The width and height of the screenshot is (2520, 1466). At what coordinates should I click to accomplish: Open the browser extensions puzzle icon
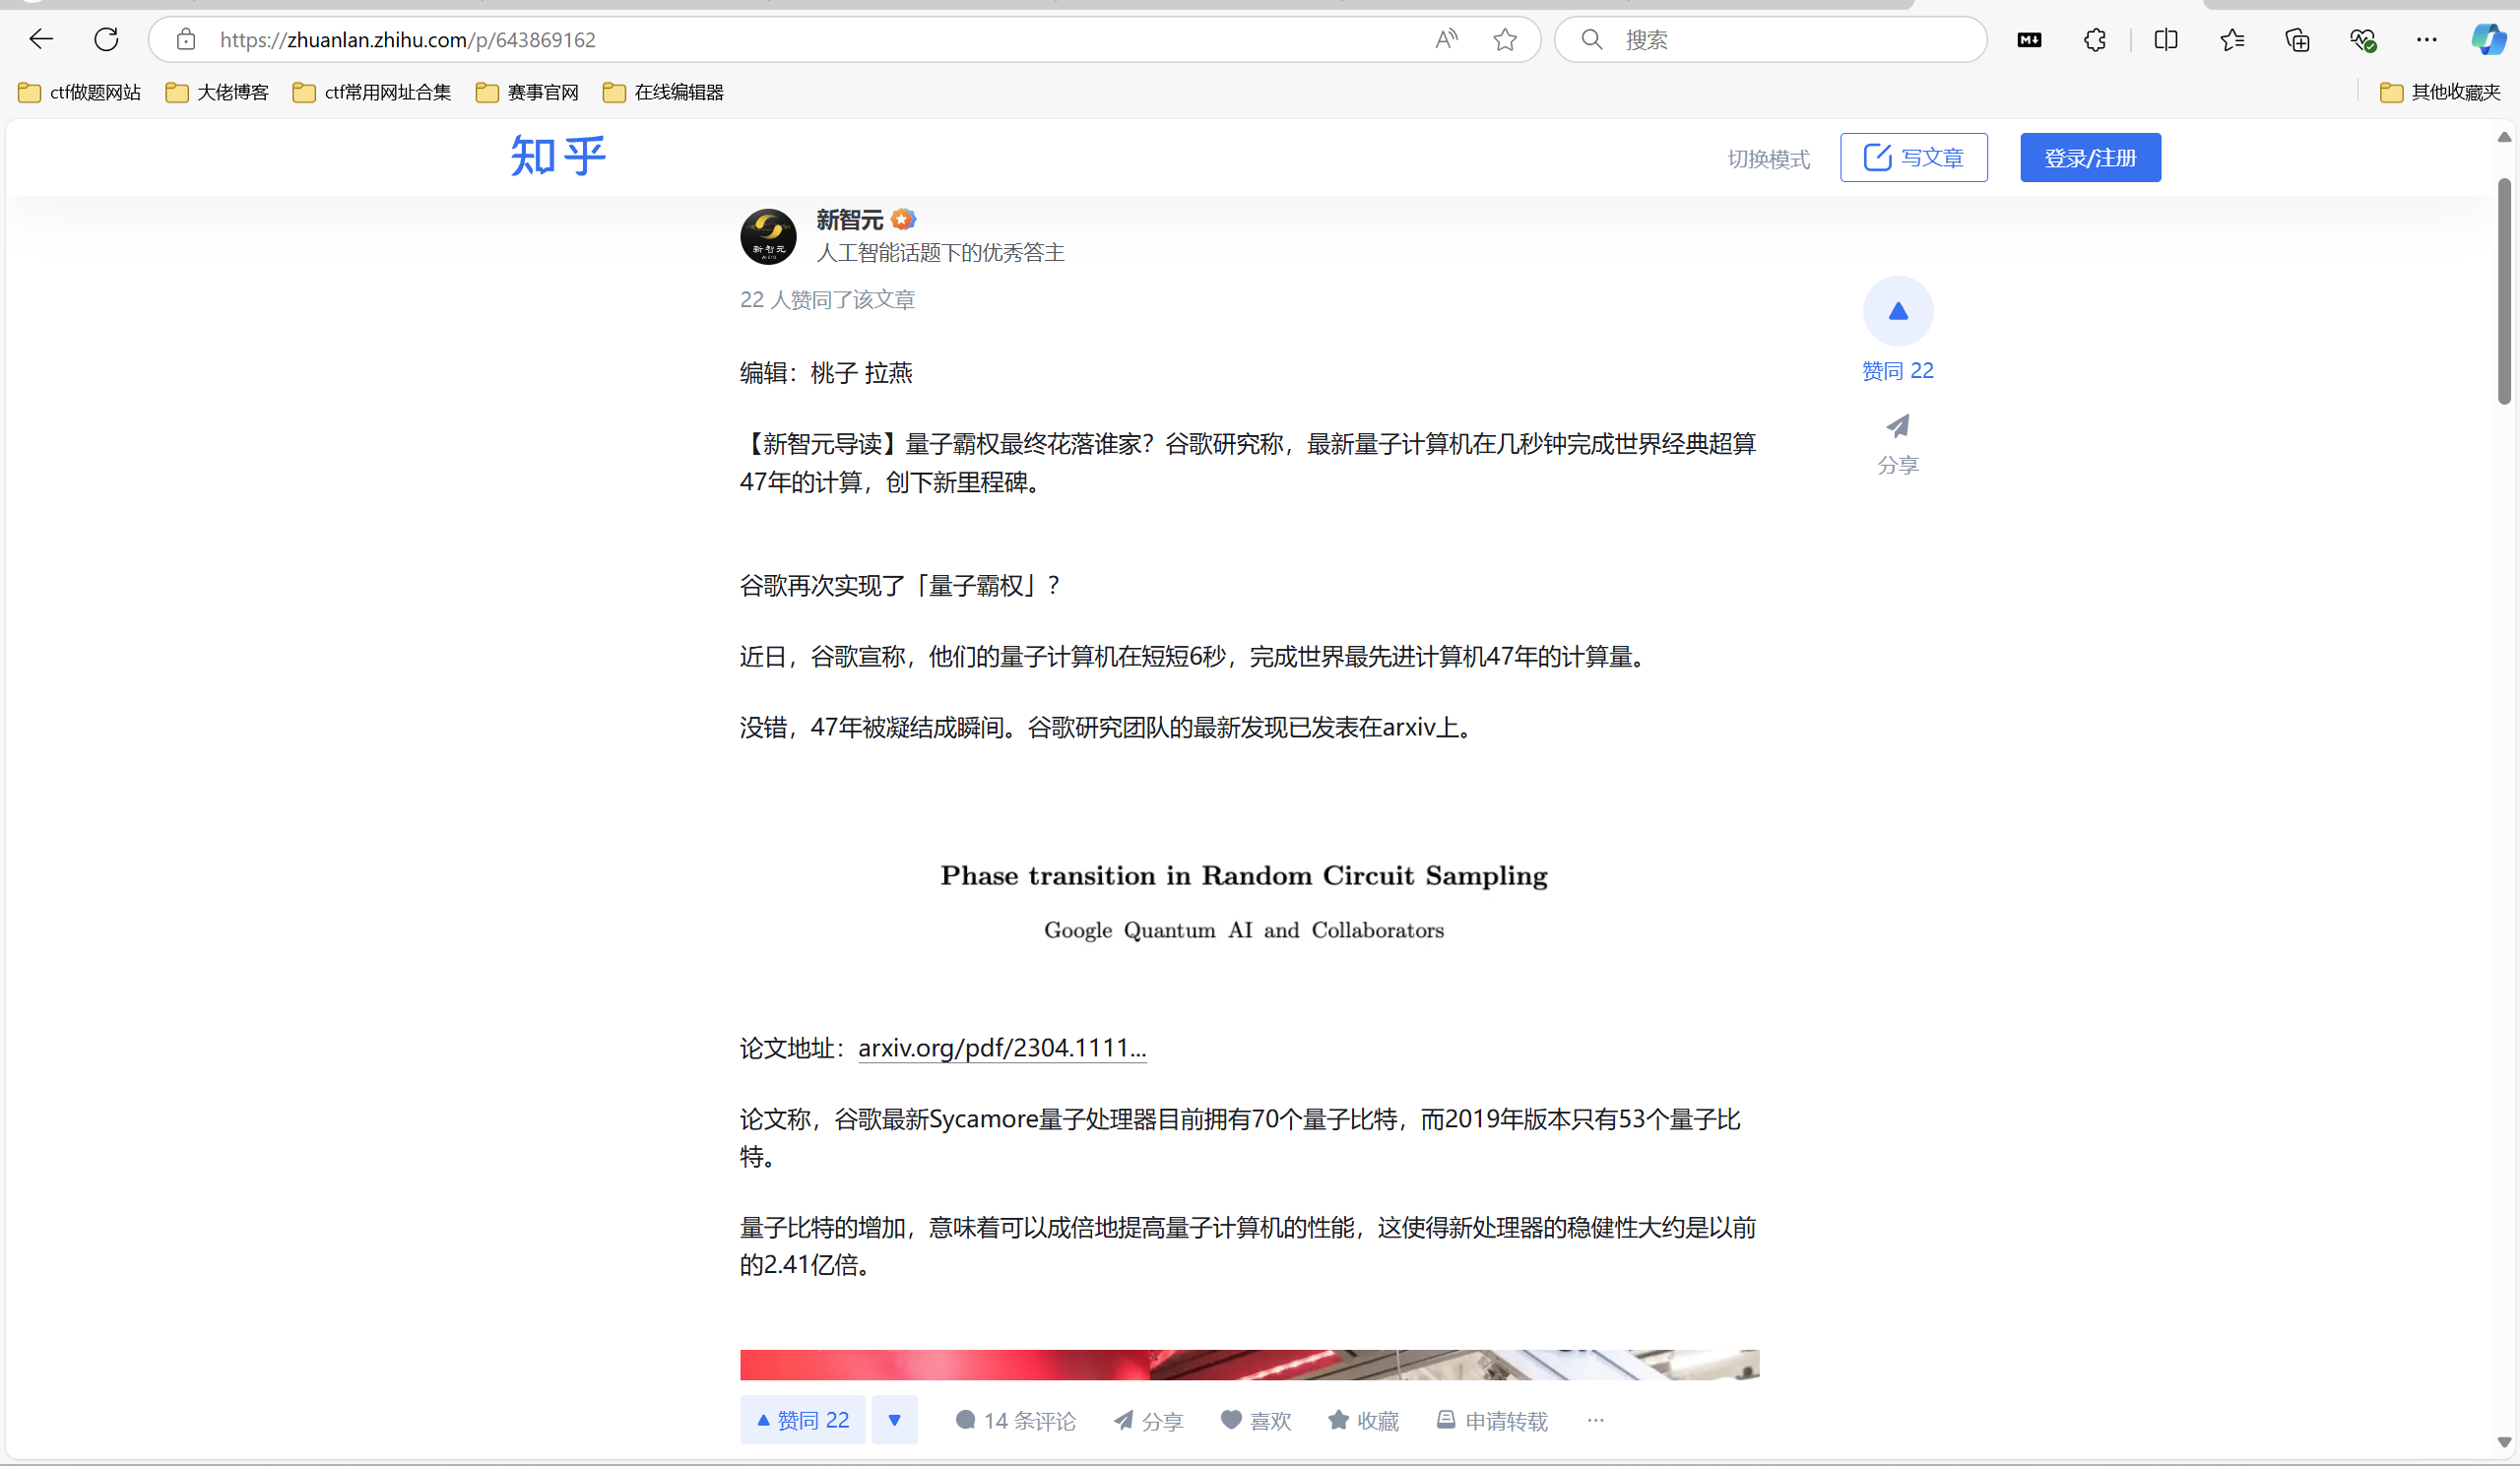[x=2095, y=40]
